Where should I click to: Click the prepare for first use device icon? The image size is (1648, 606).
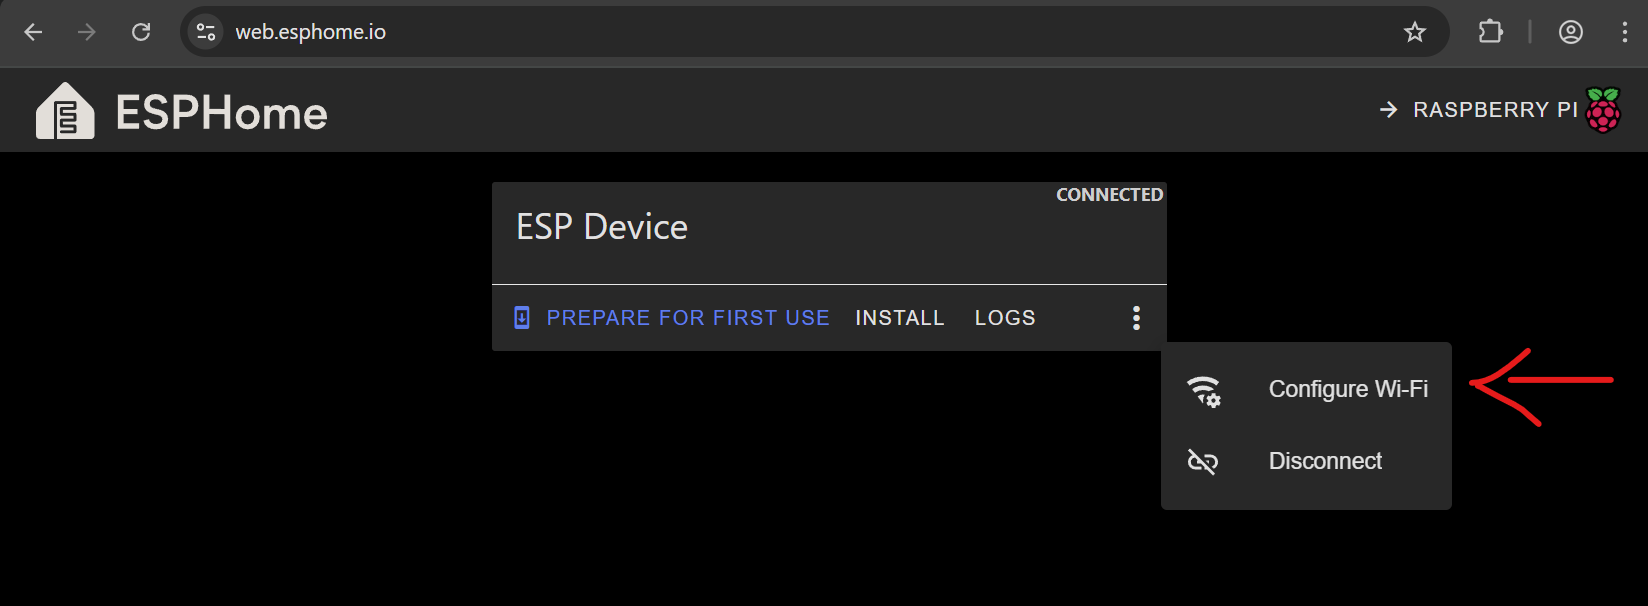coord(522,318)
